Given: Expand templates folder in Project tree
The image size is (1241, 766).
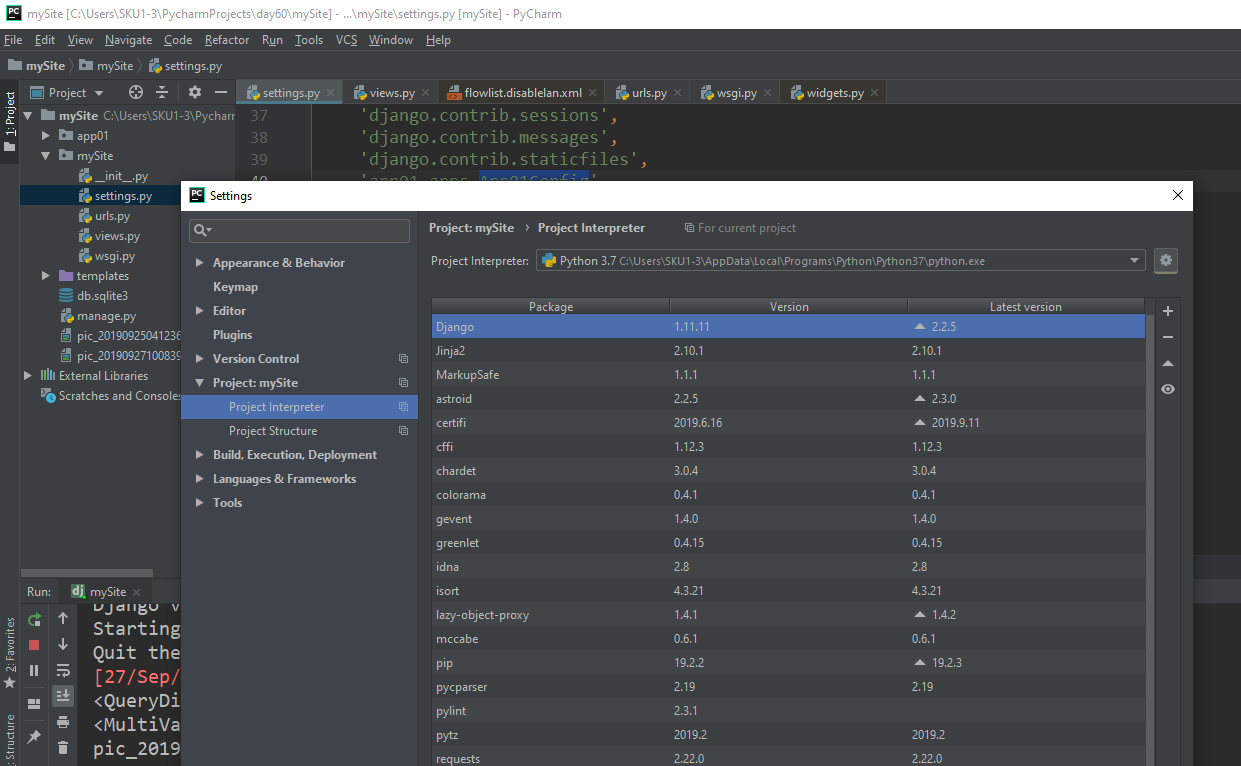Looking at the screenshot, I should [46, 276].
